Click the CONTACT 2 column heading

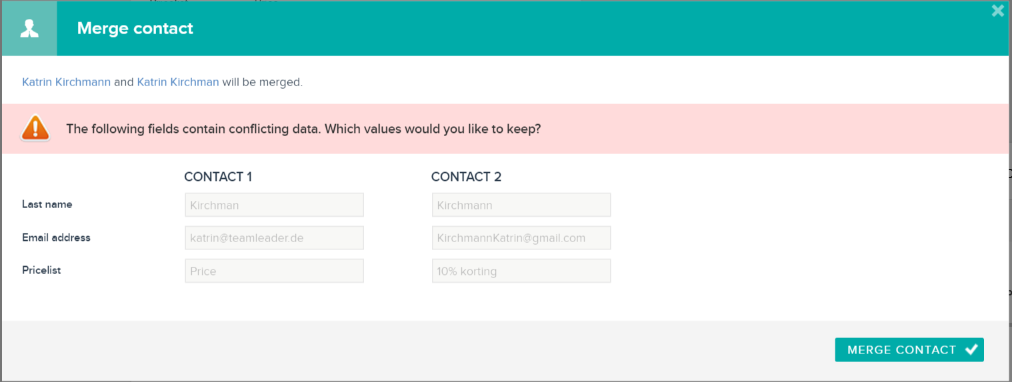[x=466, y=177]
